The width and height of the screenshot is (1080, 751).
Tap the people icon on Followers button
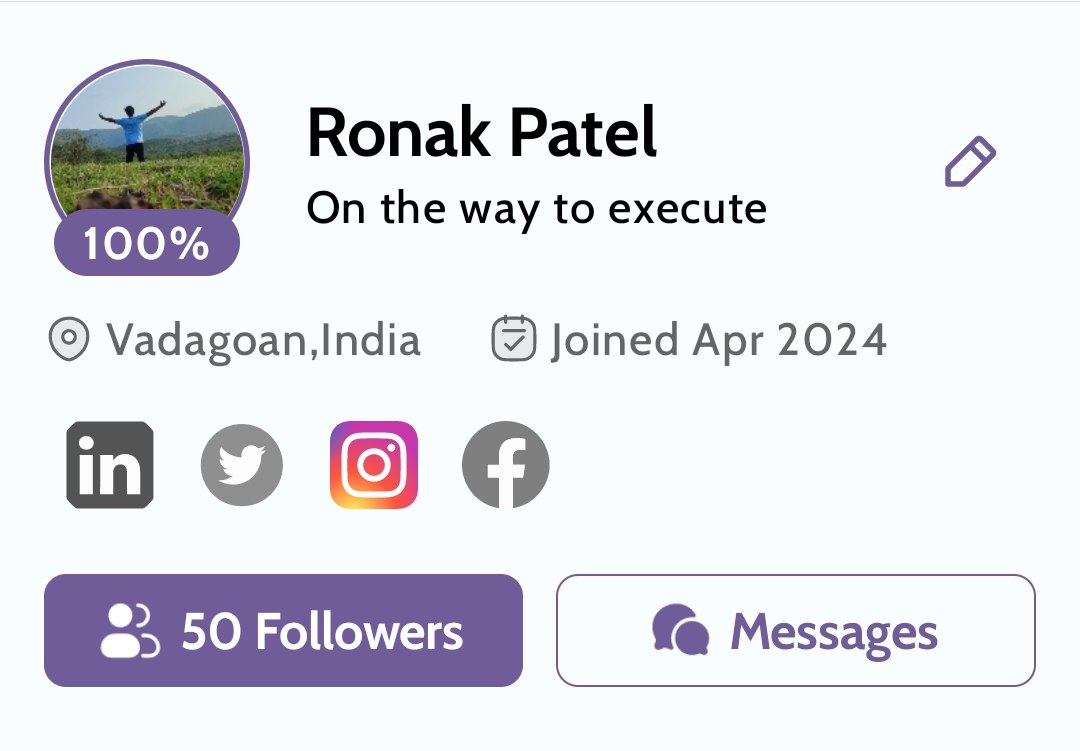point(130,631)
